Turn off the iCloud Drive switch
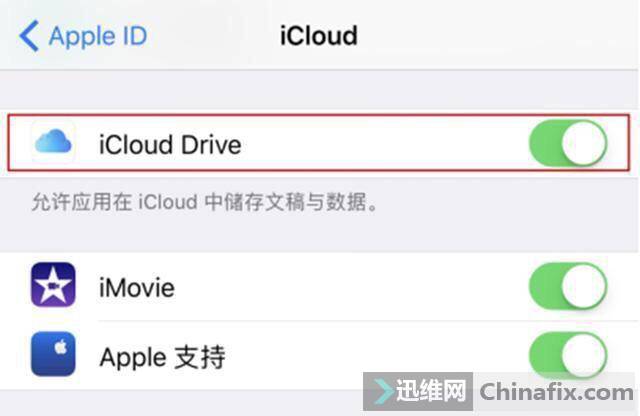This screenshot has width=640, height=416. pos(568,143)
